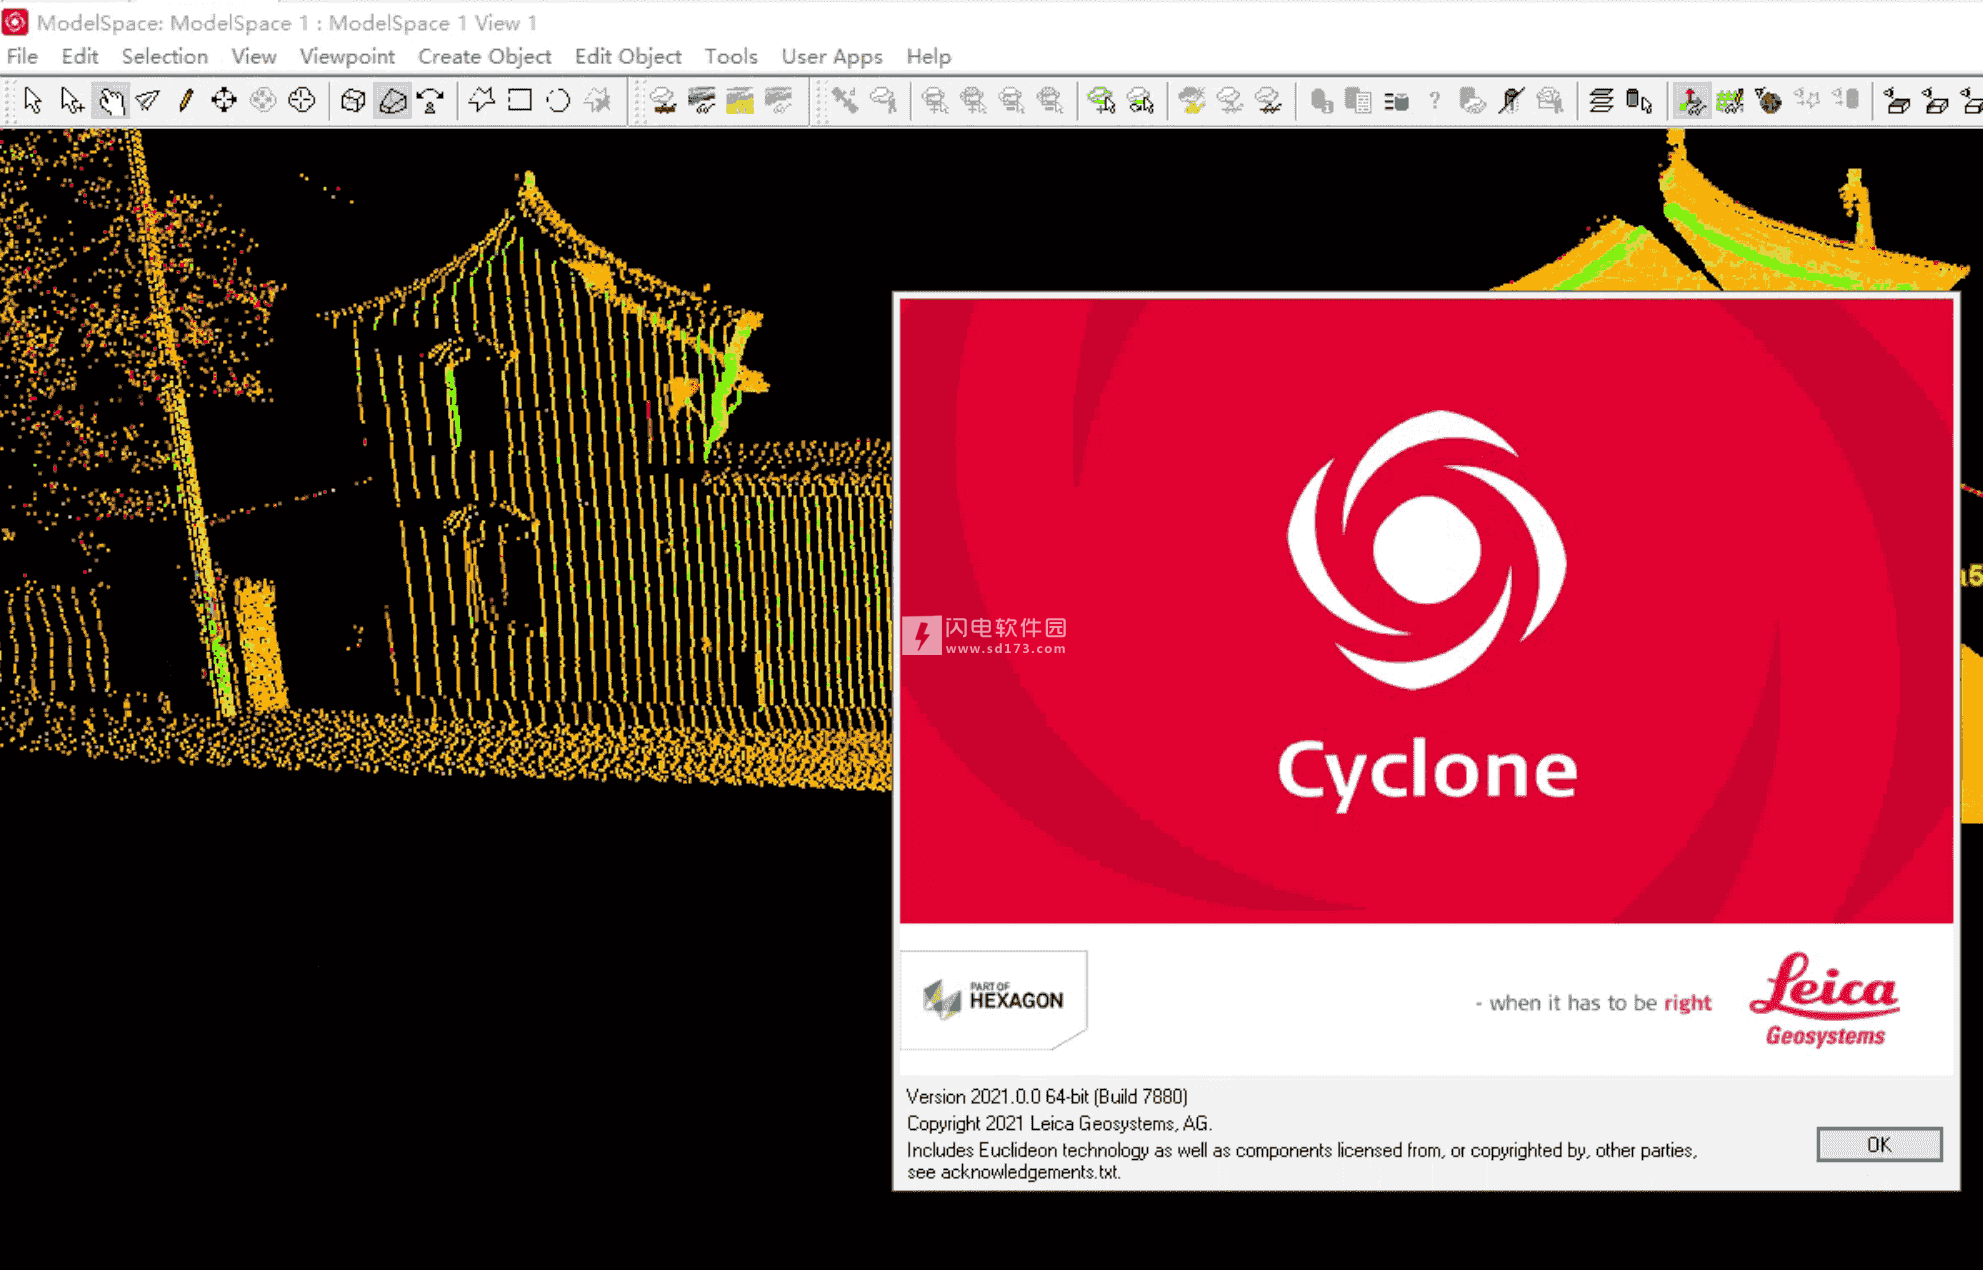Image resolution: width=1983 pixels, height=1270 pixels.
Task: Click the brown globe icon
Action: pyautogui.click(x=1768, y=101)
